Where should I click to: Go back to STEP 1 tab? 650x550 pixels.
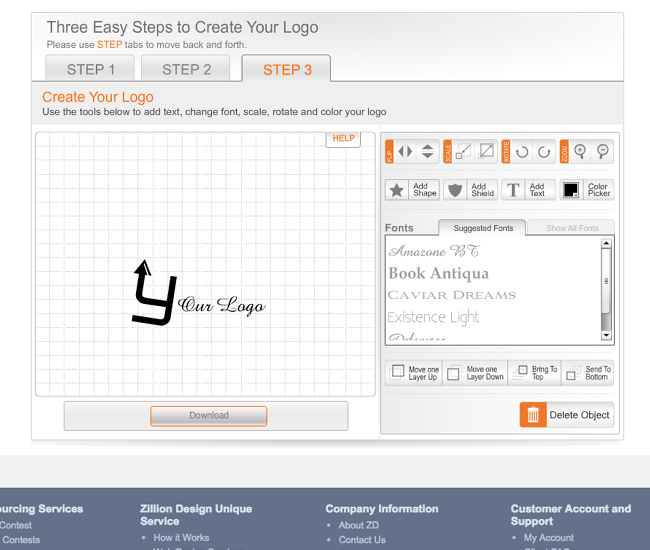[x=91, y=69]
